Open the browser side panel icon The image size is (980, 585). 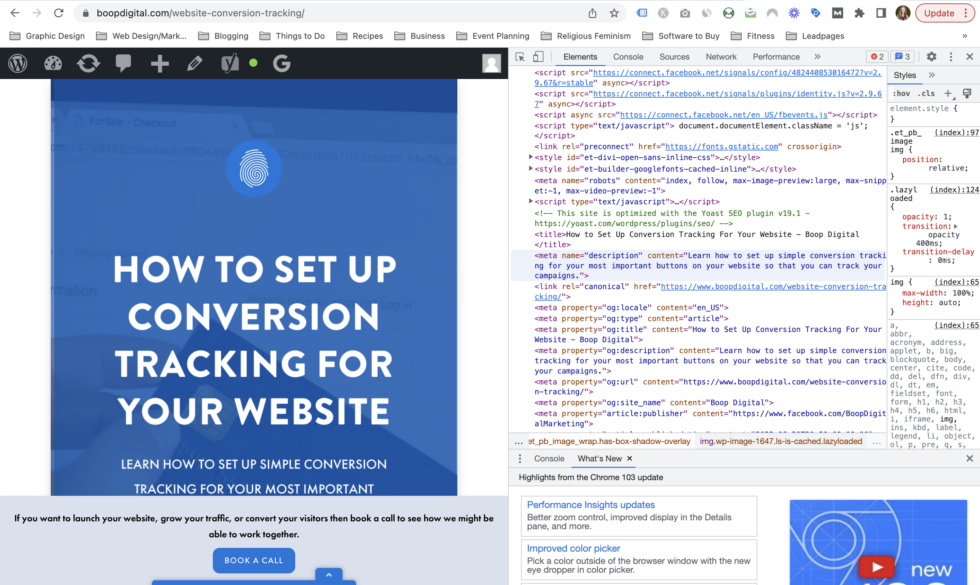click(881, 12)
